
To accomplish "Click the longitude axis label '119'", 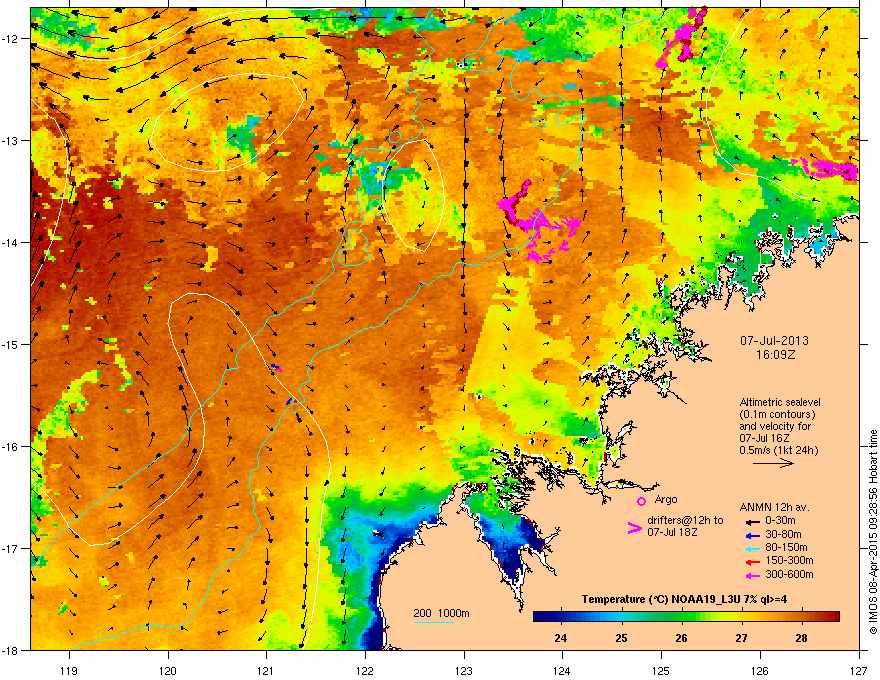I will (x=70, y=670).
